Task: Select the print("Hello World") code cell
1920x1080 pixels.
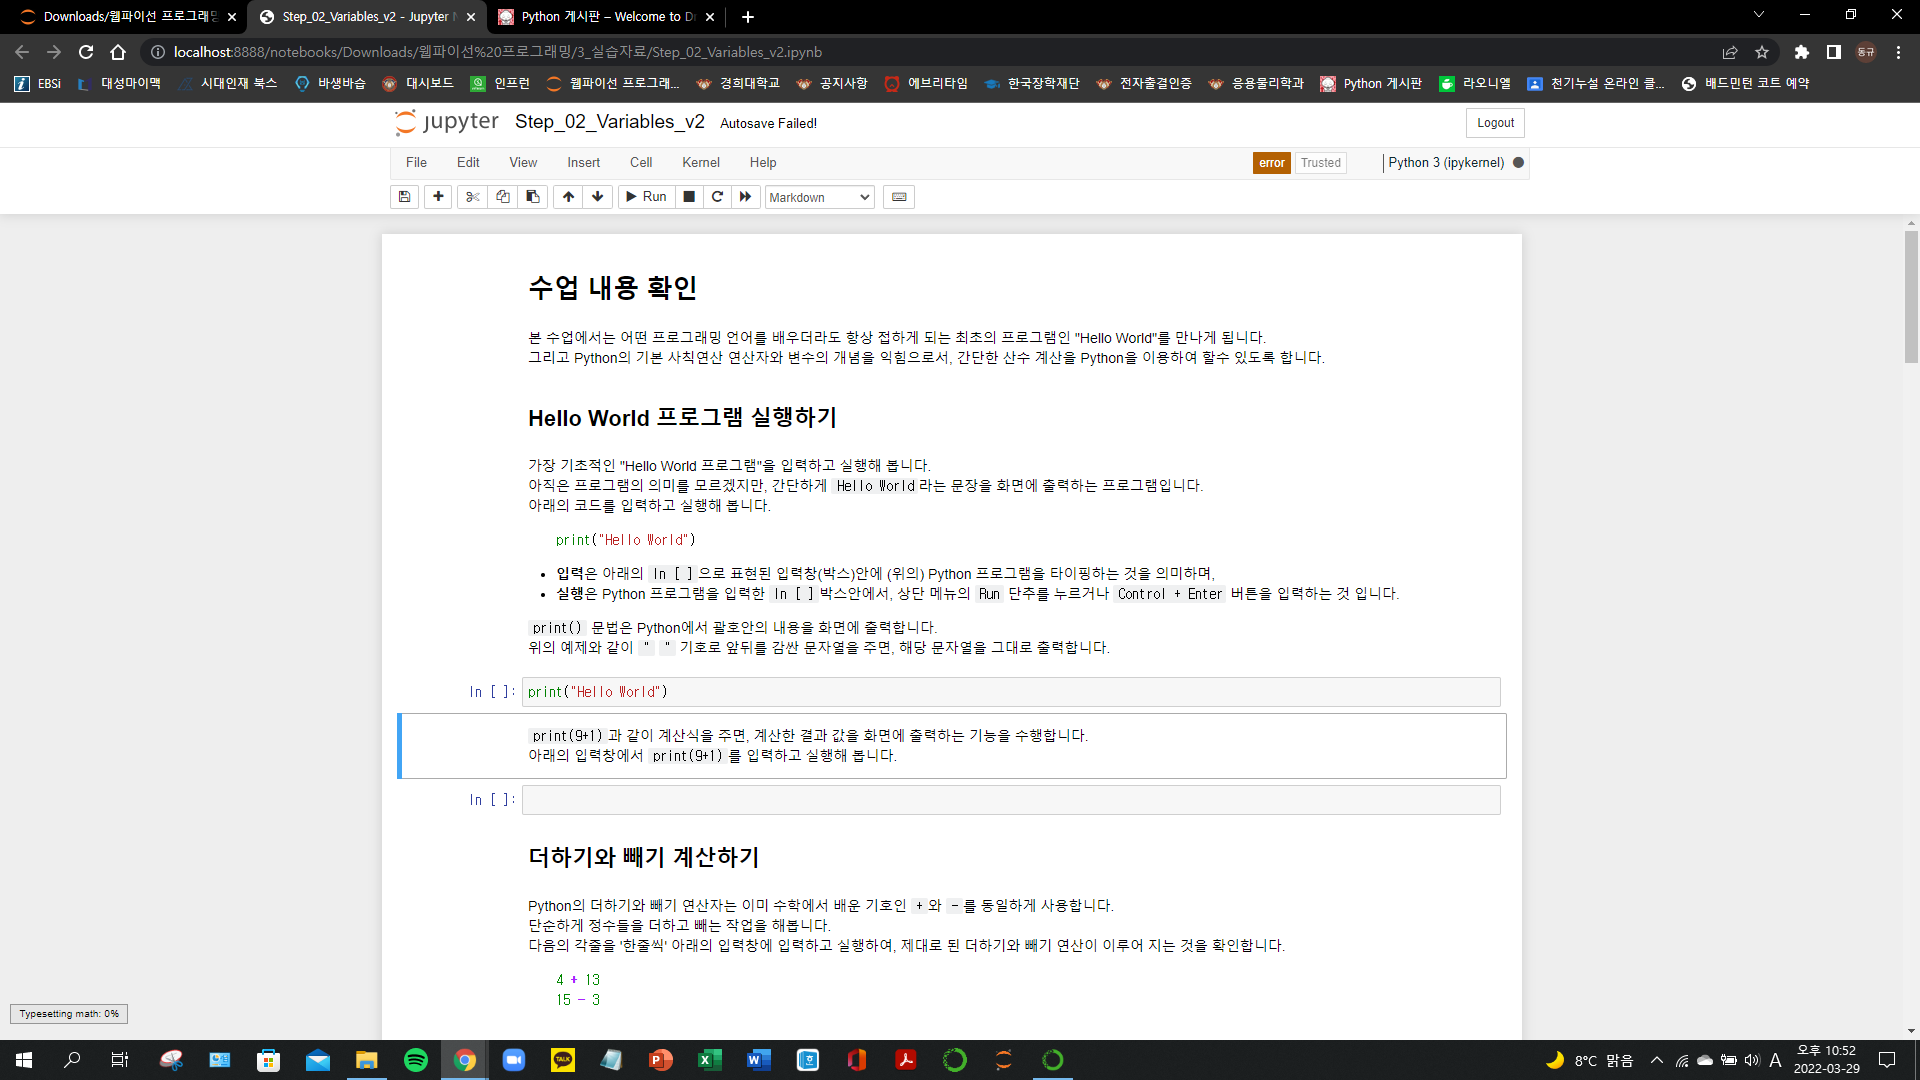Action: tap(1011, 692)
